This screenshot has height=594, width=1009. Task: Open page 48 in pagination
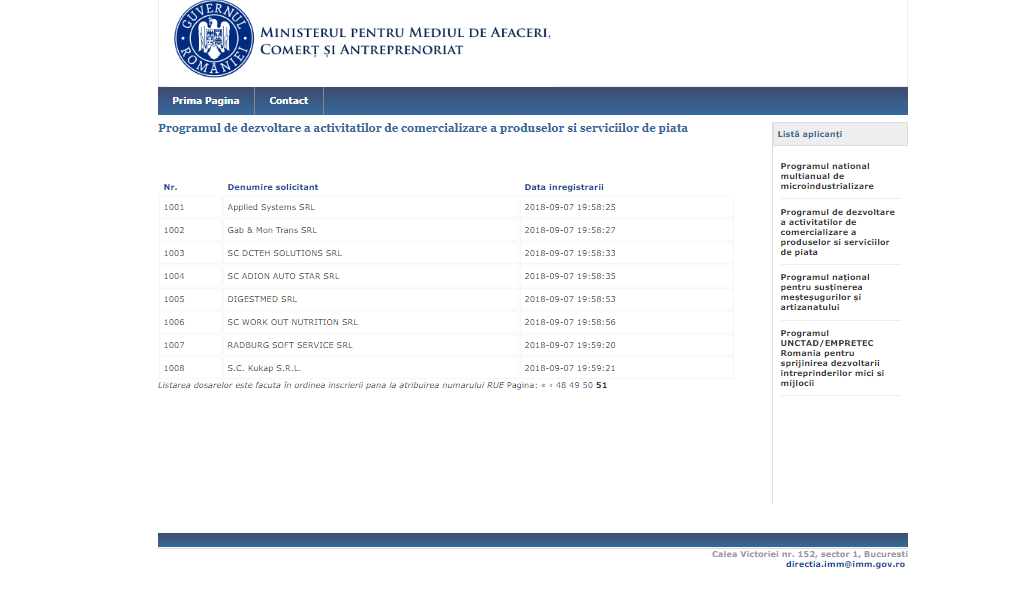pos(561,385)
